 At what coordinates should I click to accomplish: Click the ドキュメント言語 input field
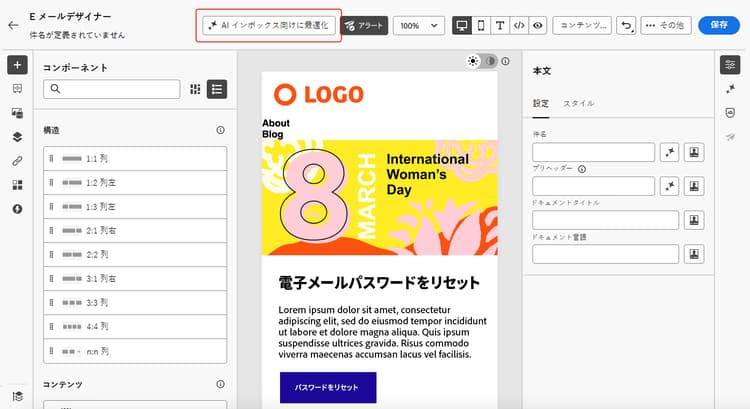605,254
